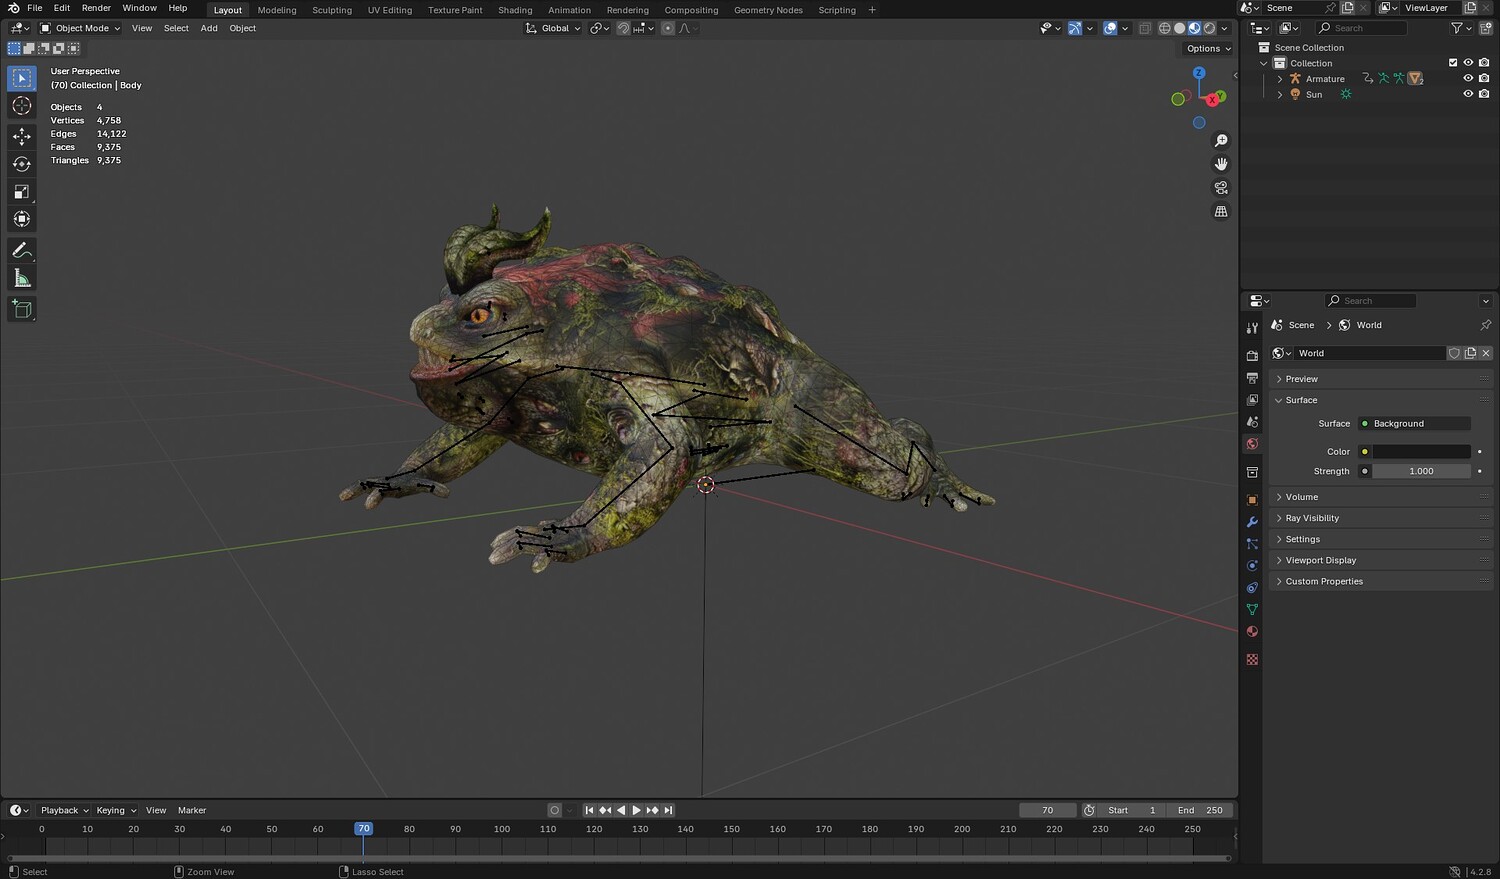The width and height of the screenshot is (1500, 879).
Task: Toggle camera view in viewport
Action: (x=1221, y=188)
